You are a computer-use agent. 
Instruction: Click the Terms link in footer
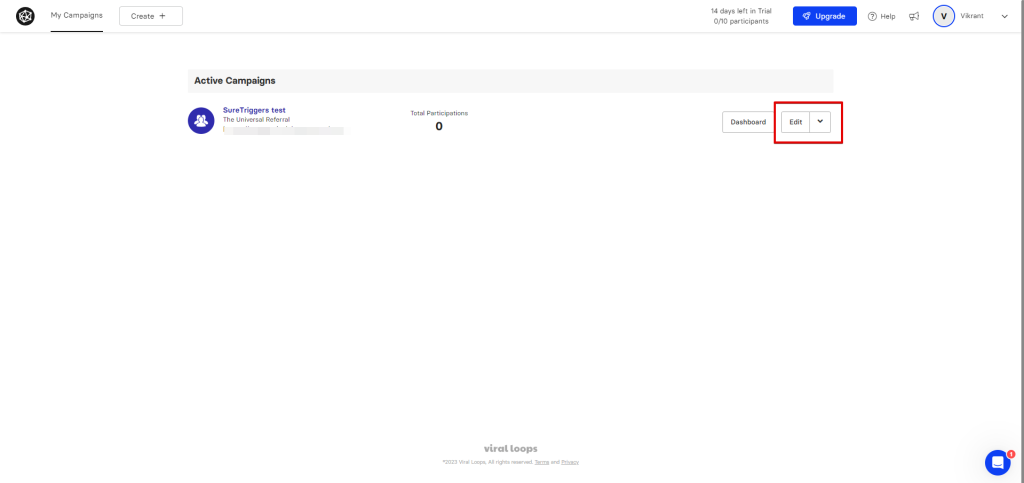[541, 462]
